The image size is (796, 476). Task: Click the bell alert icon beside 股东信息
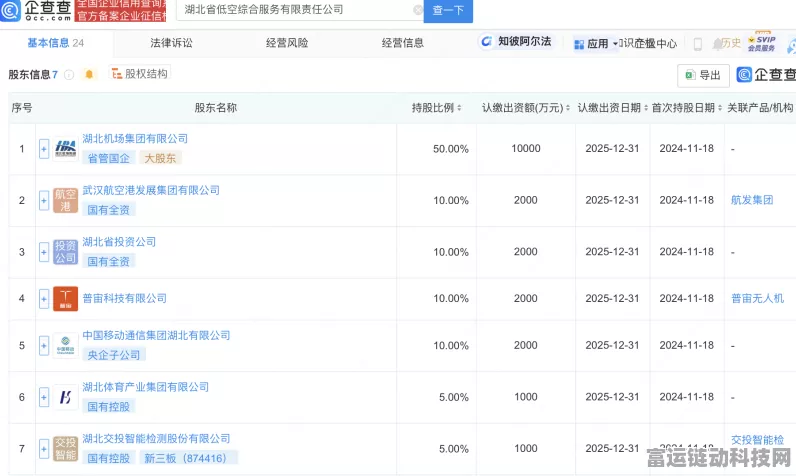pos(89,75)
